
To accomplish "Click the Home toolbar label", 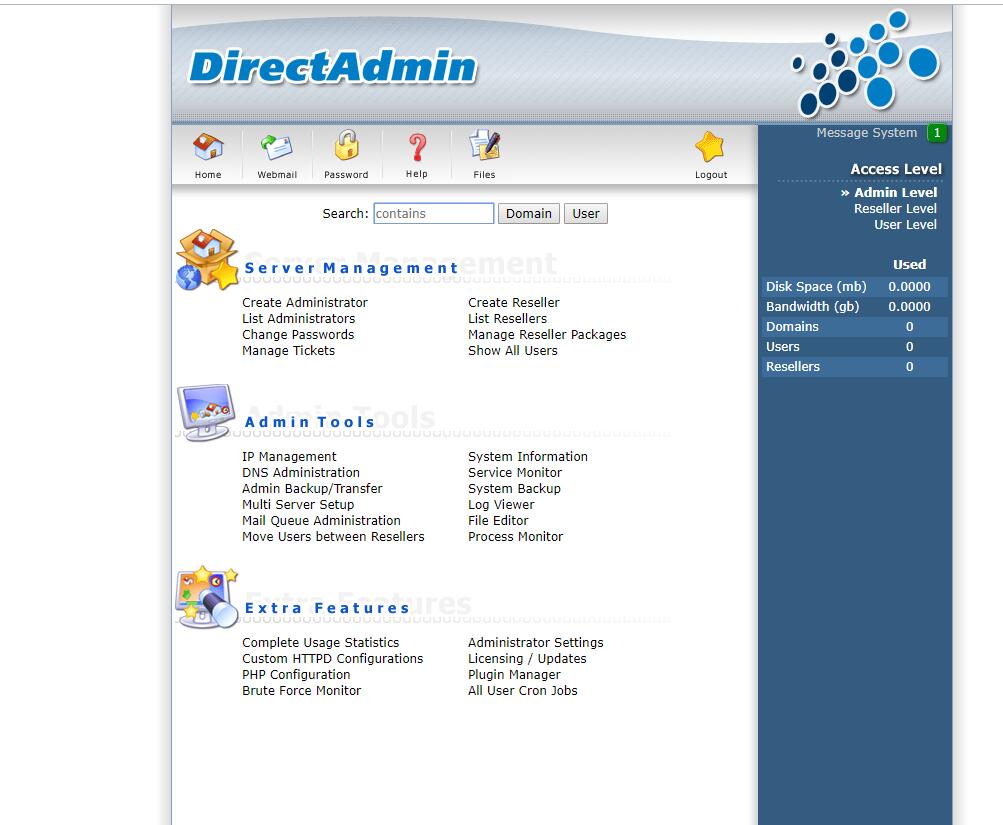I will [208, 175].
